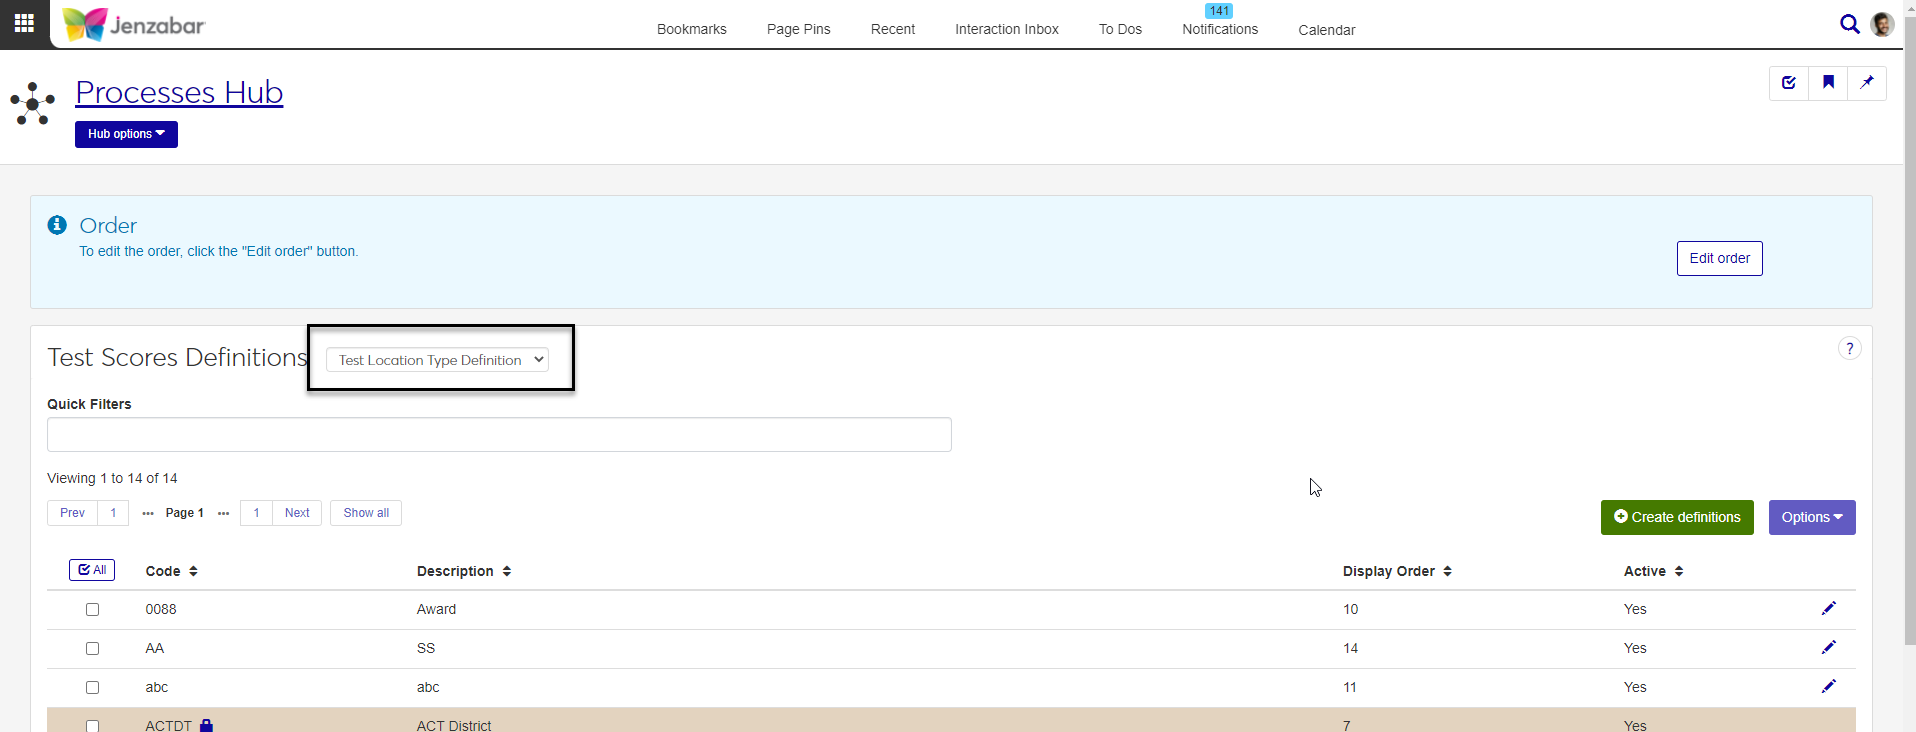1916x732 pixels.
Task: Open the Test Location Type Definition dropdown
Action: [x=437, y=360]
